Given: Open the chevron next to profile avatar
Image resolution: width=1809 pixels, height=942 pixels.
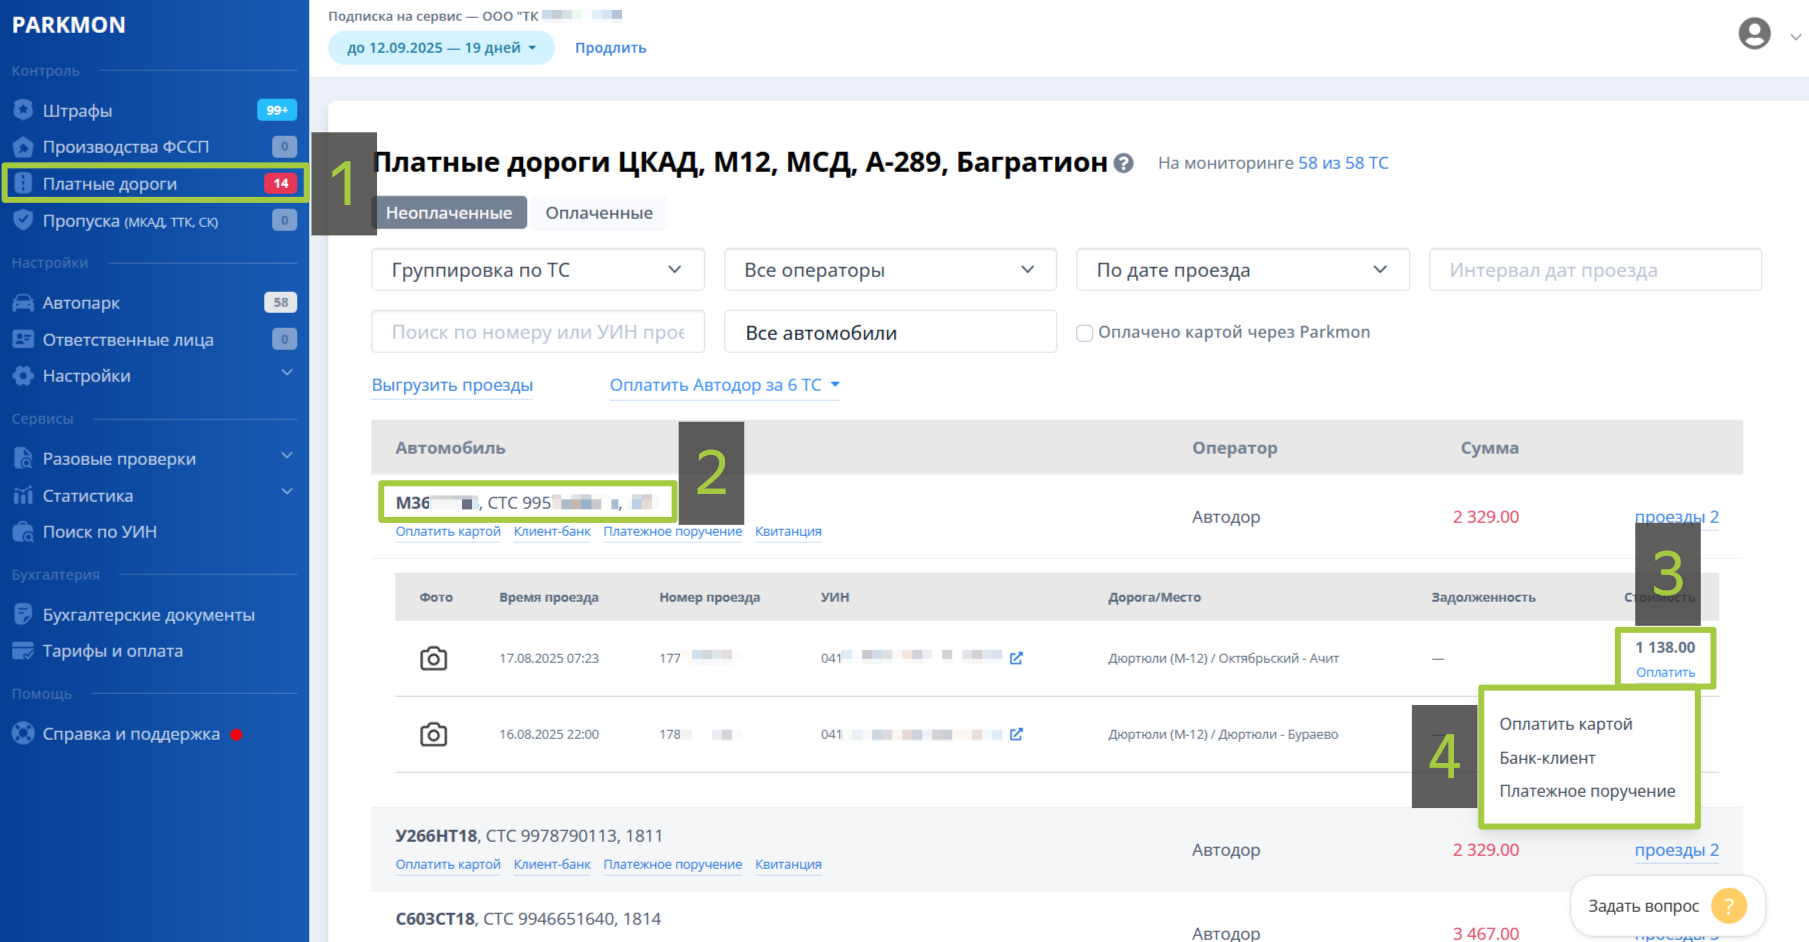Looking at the screenshot, I should pyautogui.click(x=1795, y=36).
